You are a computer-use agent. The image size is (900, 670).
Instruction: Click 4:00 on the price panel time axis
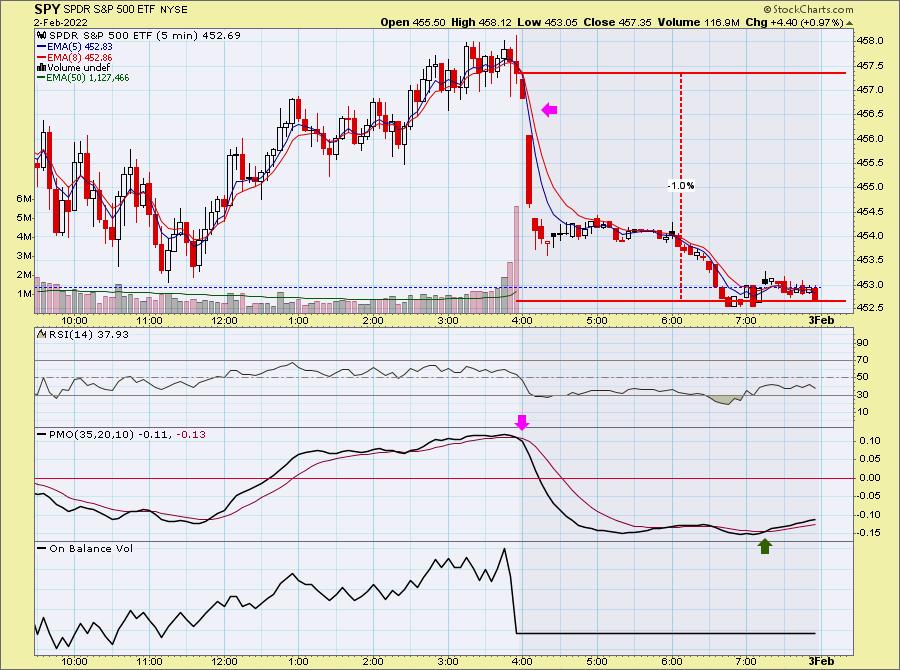point(522,320)
